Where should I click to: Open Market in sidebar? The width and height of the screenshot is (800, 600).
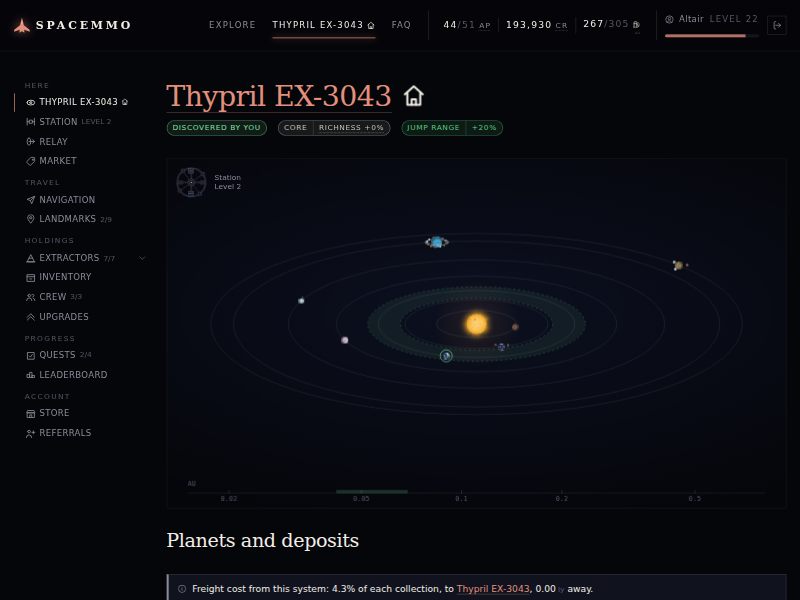[51, 161]
